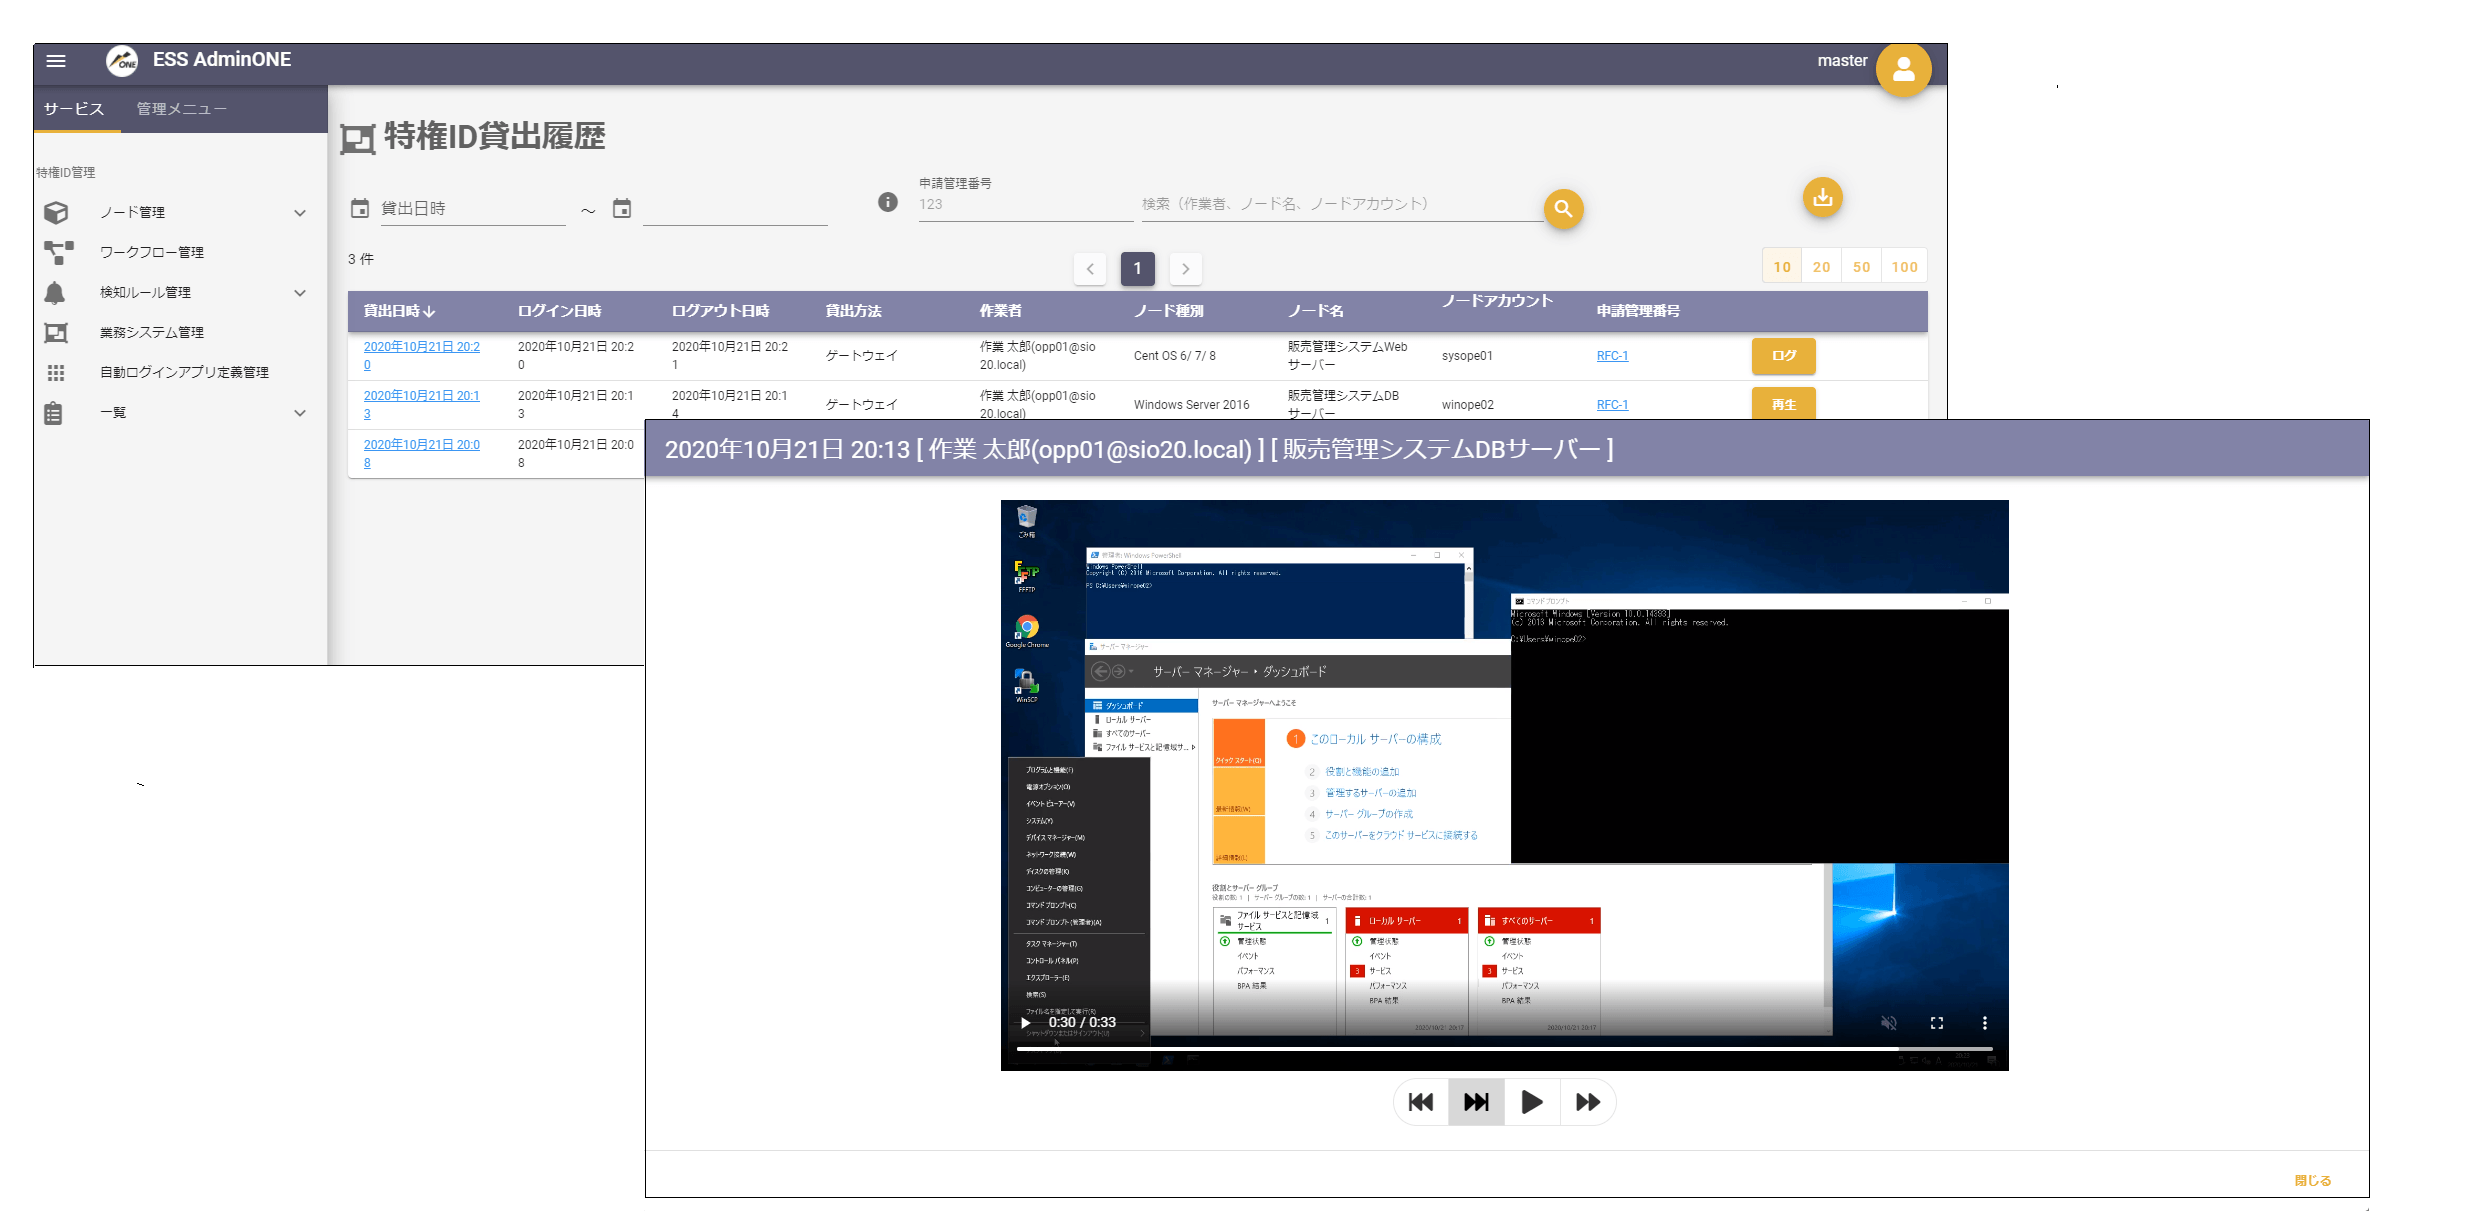Skip to previous recording button
The height and width of the screenshot is (1226, 2480).
point(1420,1102)
